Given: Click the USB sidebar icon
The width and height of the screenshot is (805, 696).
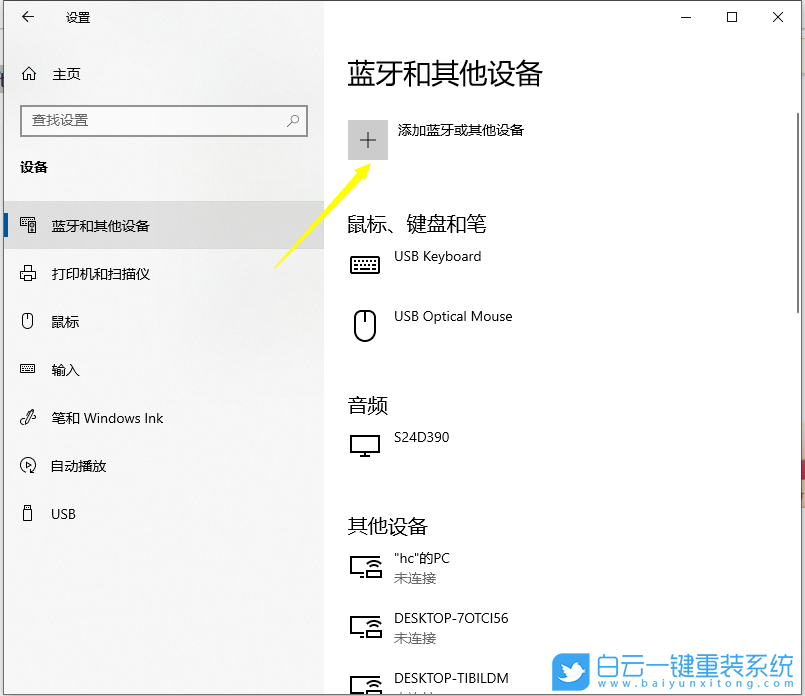Looking at the screenshot, I should tap(26, 514).
